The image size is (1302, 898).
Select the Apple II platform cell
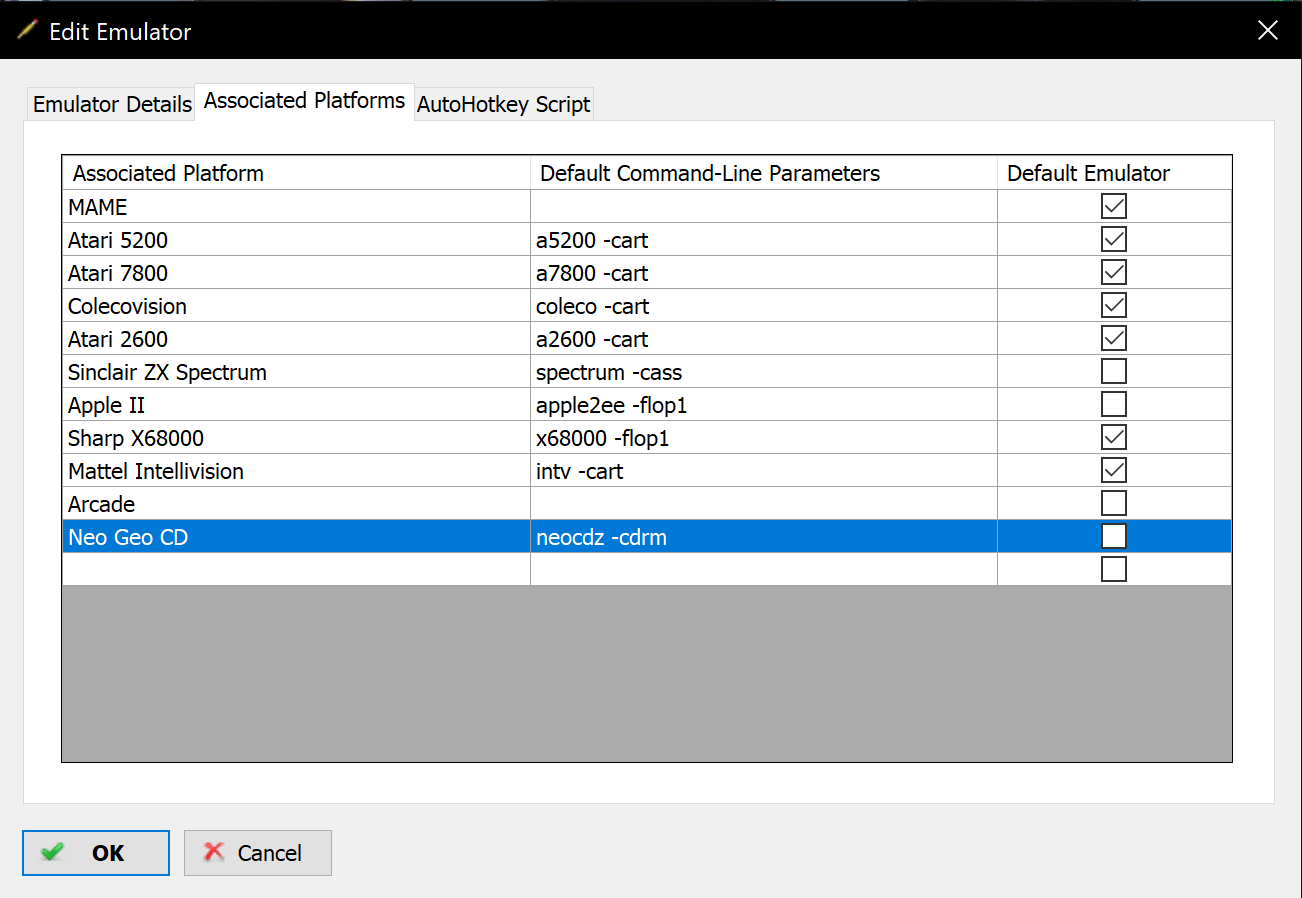pos(296,404)
